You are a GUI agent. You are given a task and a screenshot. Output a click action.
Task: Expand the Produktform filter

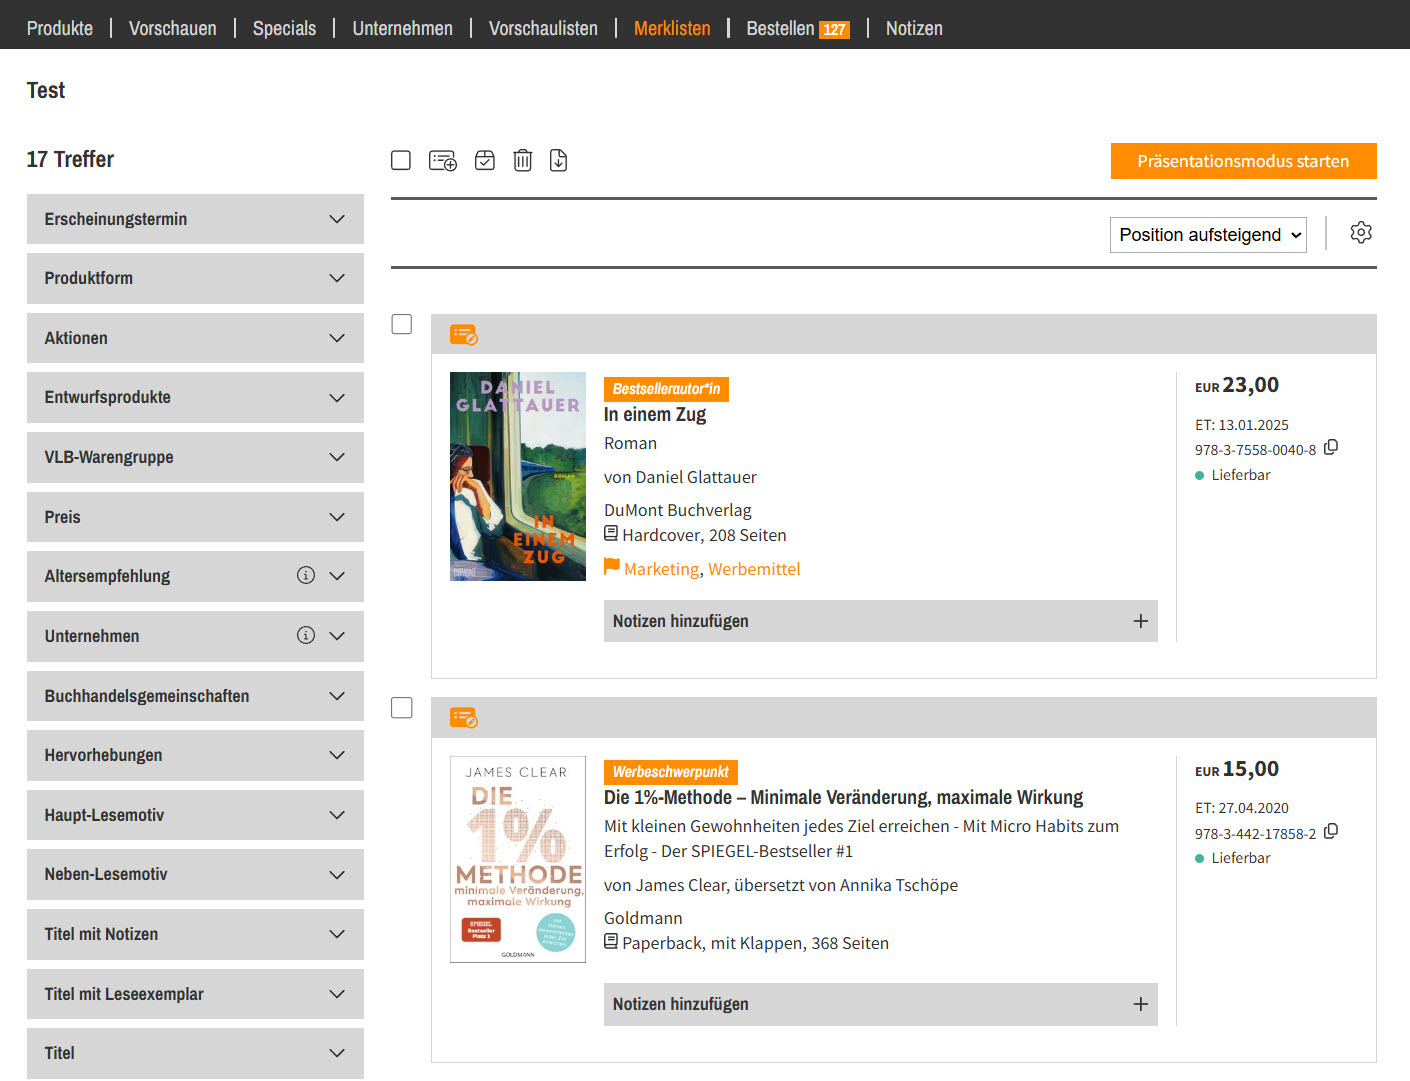point(195,278)
